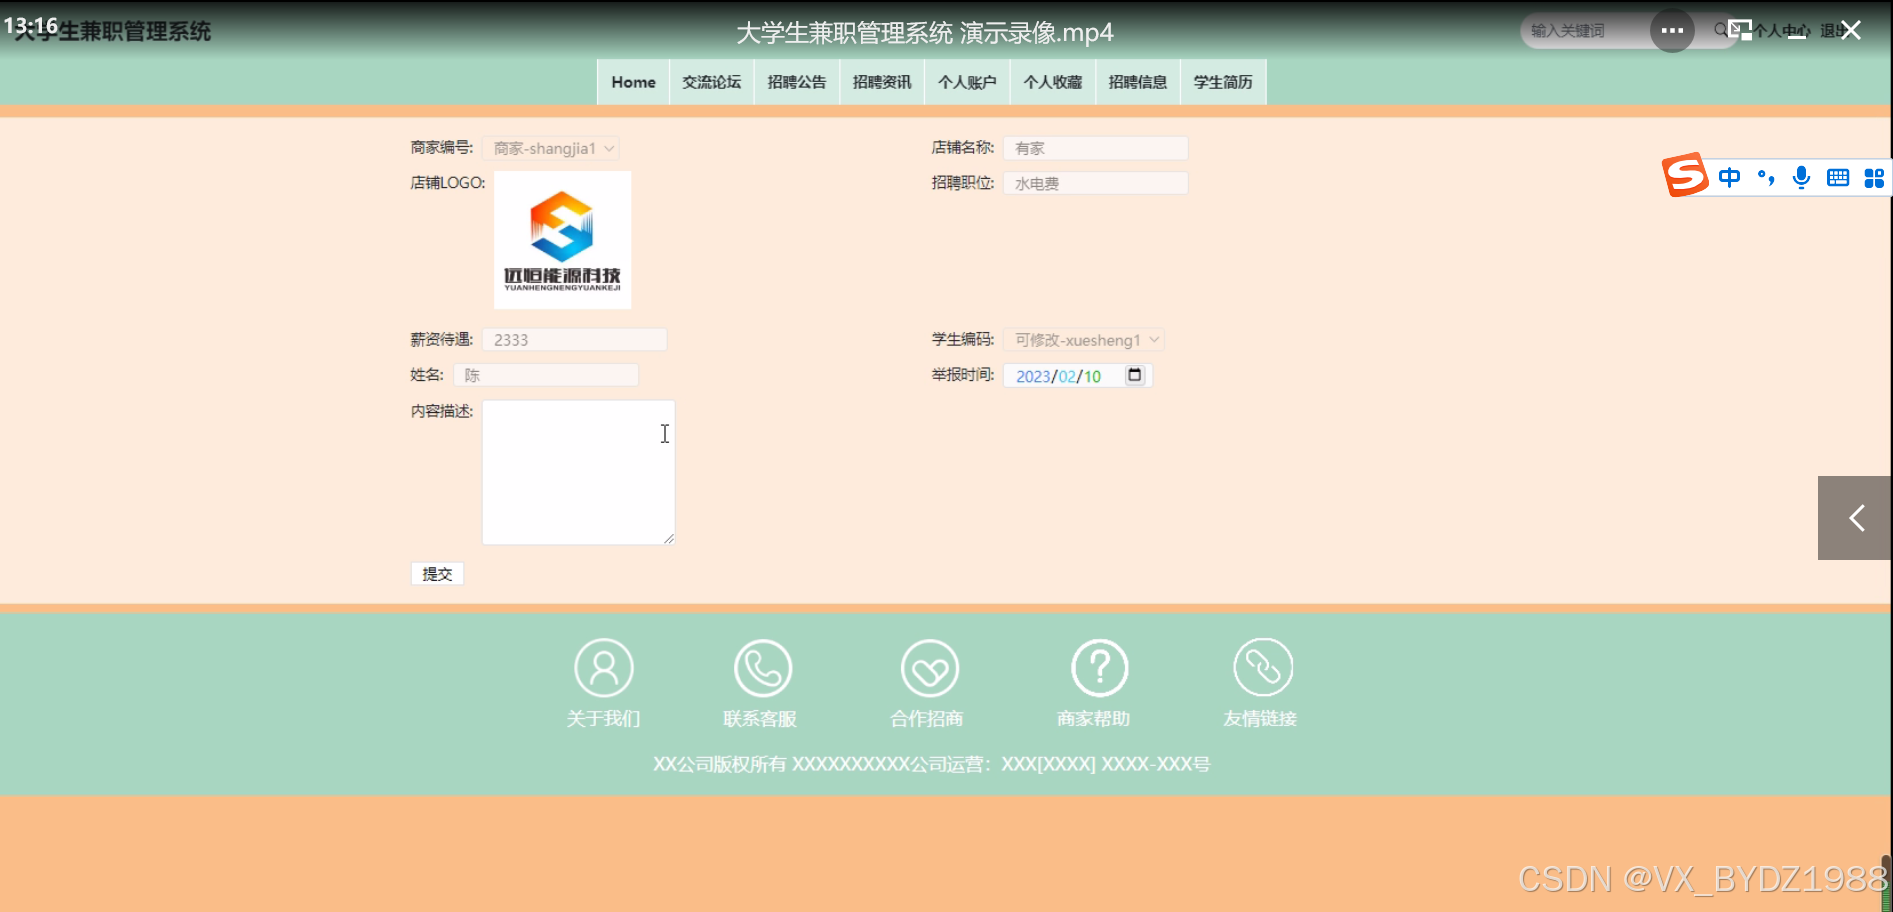Close the video player overlay
This screenshot has width=1893, height=912.
point(1851,31)
